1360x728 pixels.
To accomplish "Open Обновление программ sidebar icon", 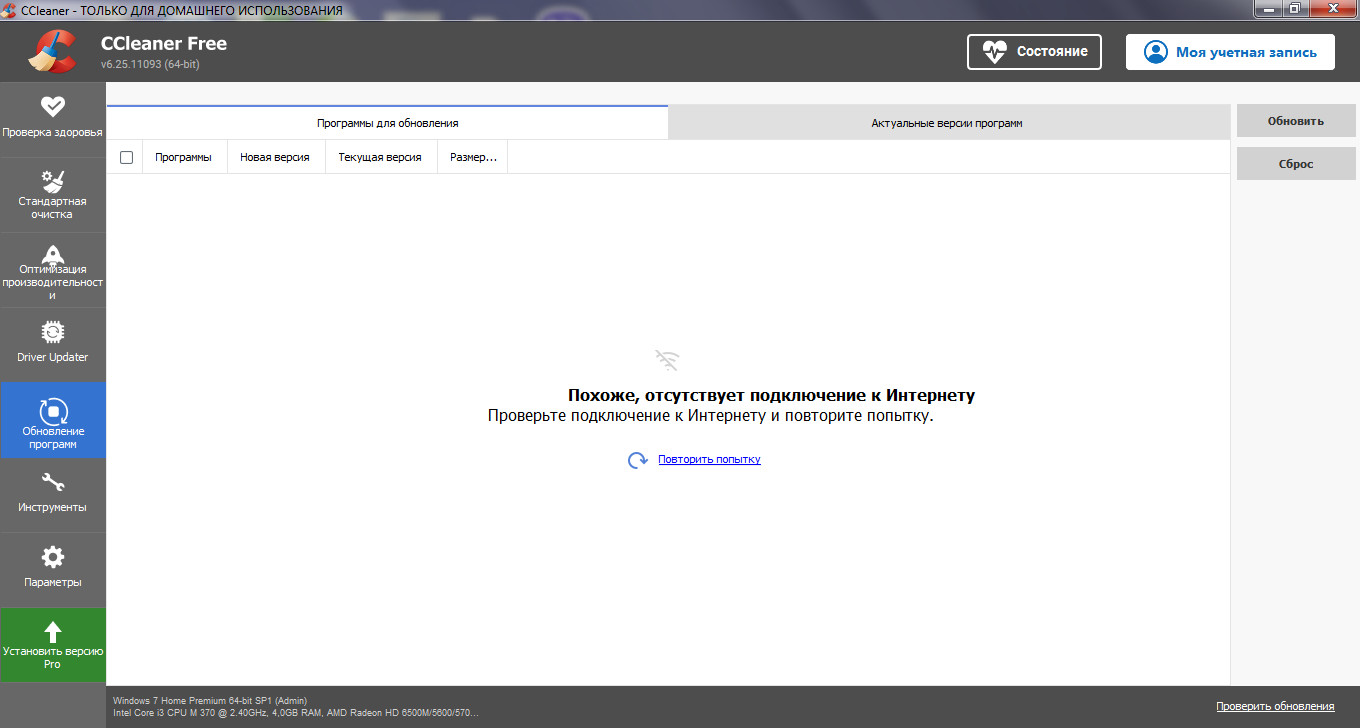I will [53, 410].
